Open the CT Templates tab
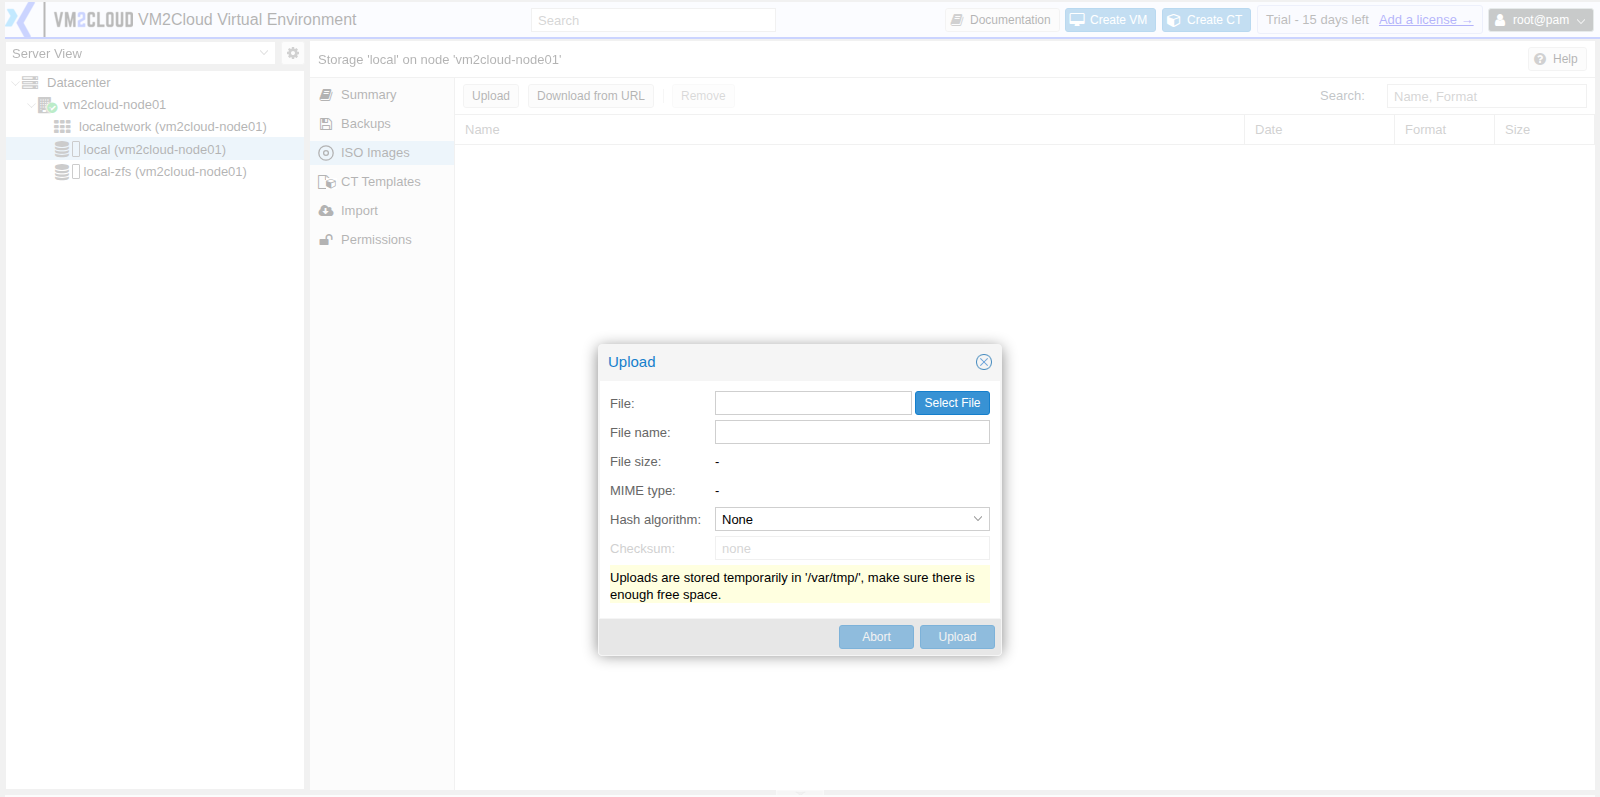This screenshot has width=1600, height=797. (x=381, y=182)
